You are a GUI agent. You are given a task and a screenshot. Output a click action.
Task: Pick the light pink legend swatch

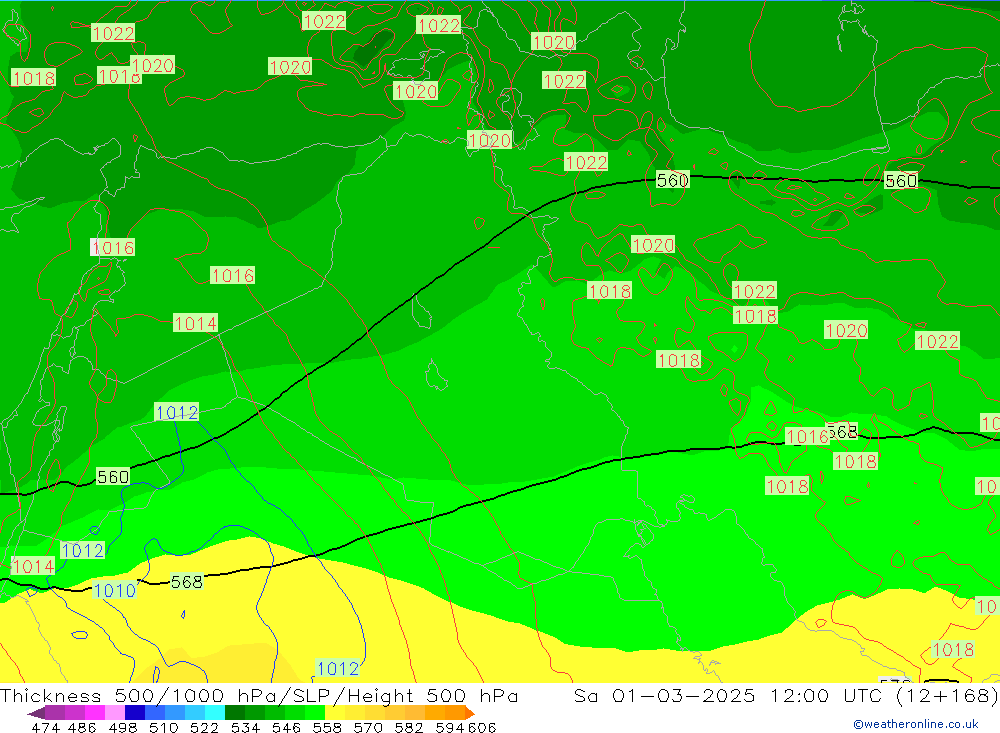(x=114, y=713)
